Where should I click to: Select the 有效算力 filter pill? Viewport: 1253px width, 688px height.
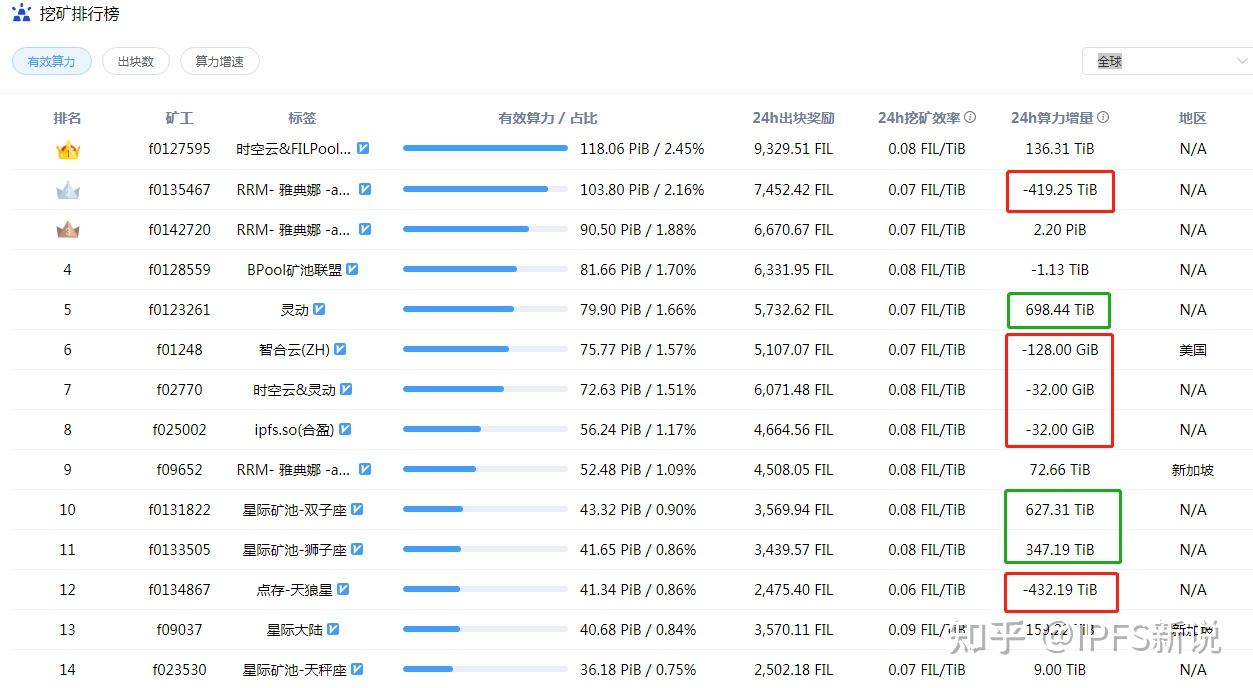pyautogui.click(x=51, y=61)
